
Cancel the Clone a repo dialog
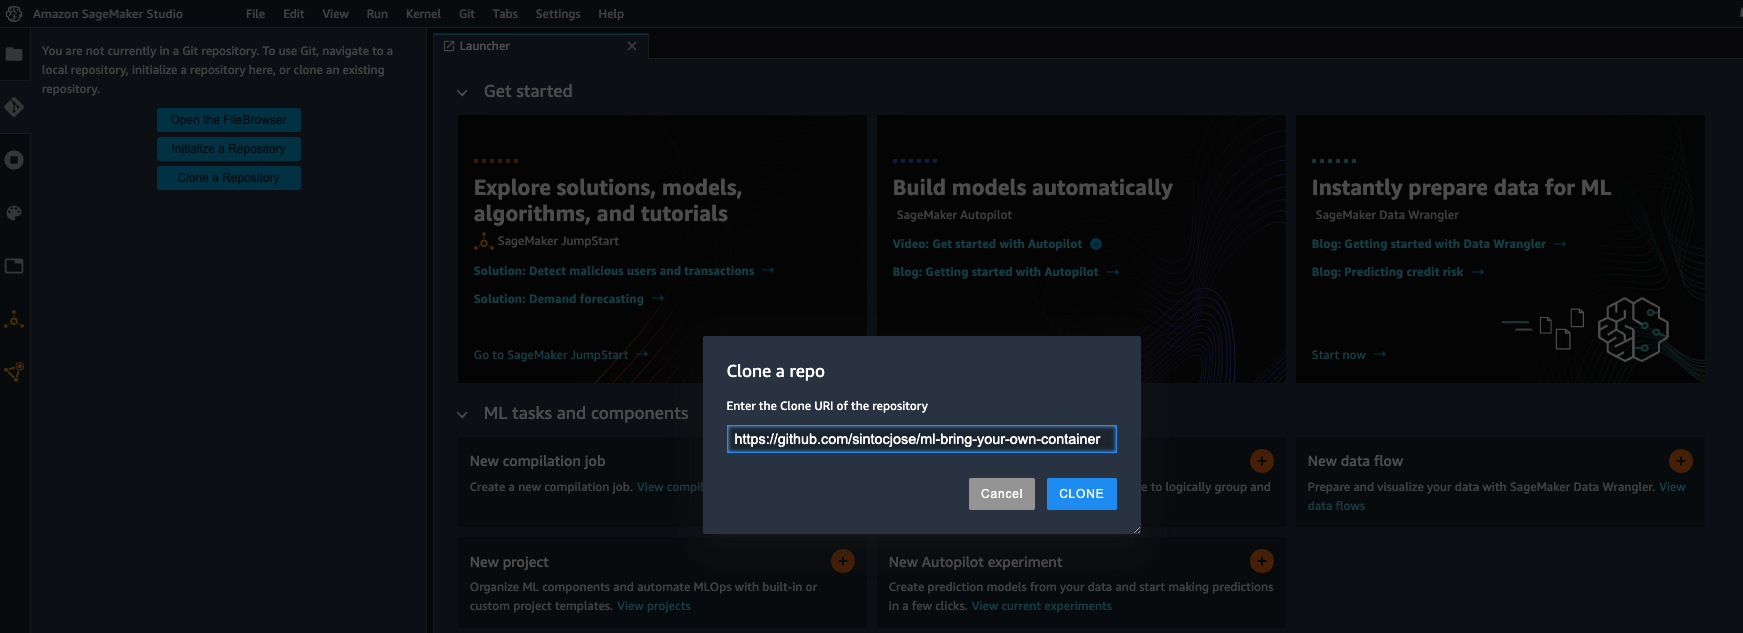(1001, 494)
